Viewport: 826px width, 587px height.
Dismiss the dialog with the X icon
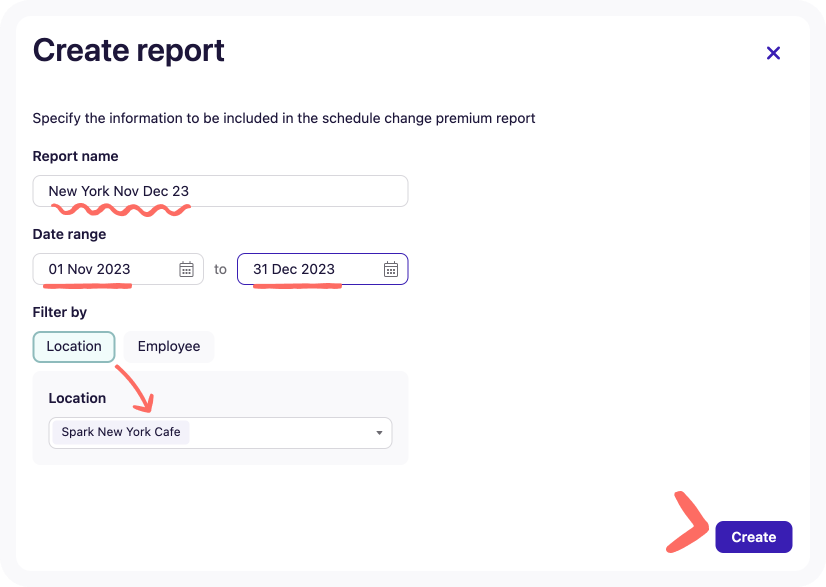773,53
